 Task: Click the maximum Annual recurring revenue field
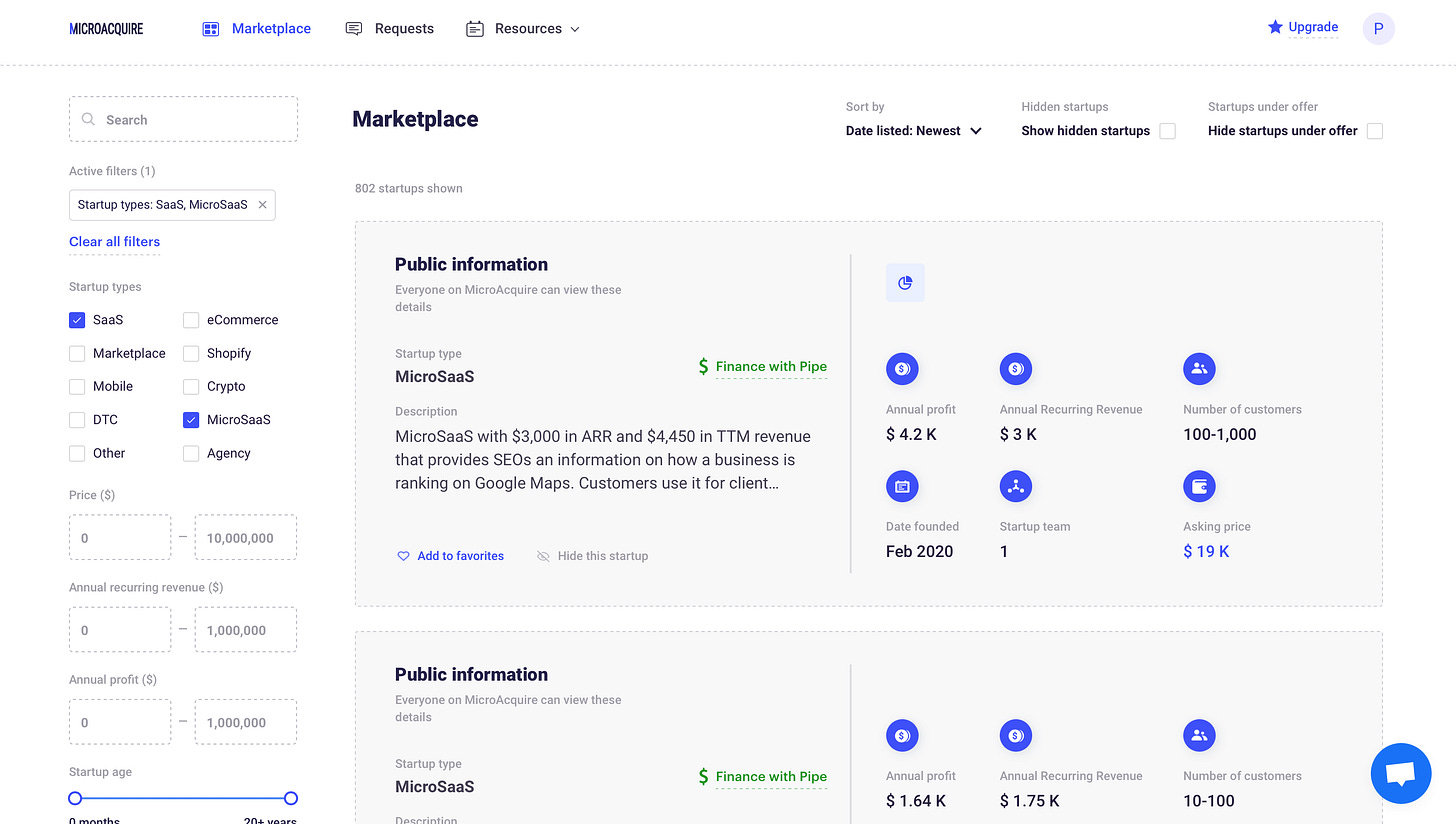coord(246,630)
